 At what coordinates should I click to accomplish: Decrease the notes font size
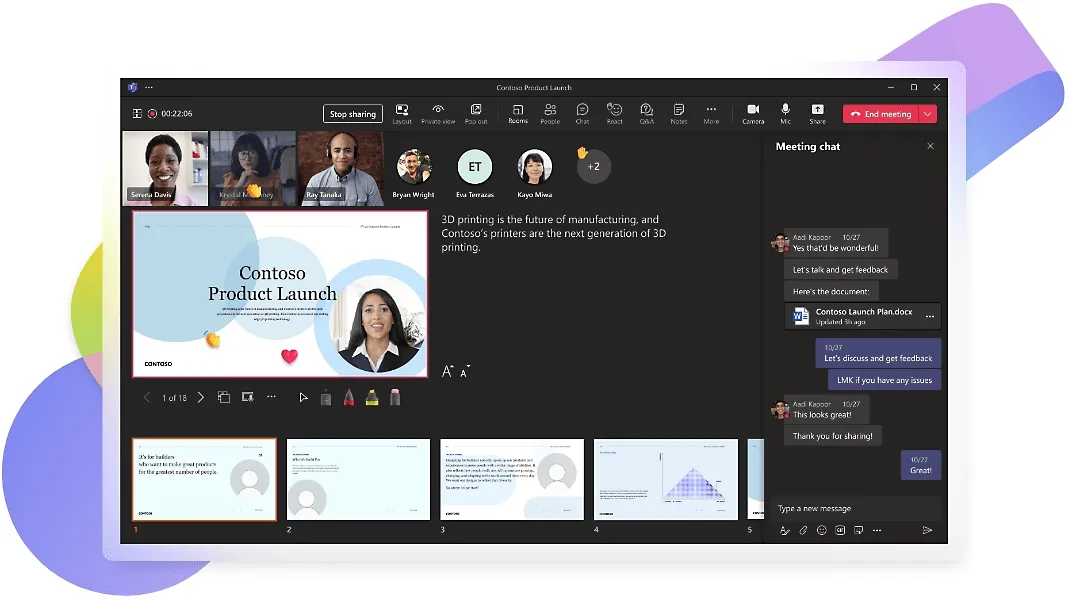tap(465, 372)
